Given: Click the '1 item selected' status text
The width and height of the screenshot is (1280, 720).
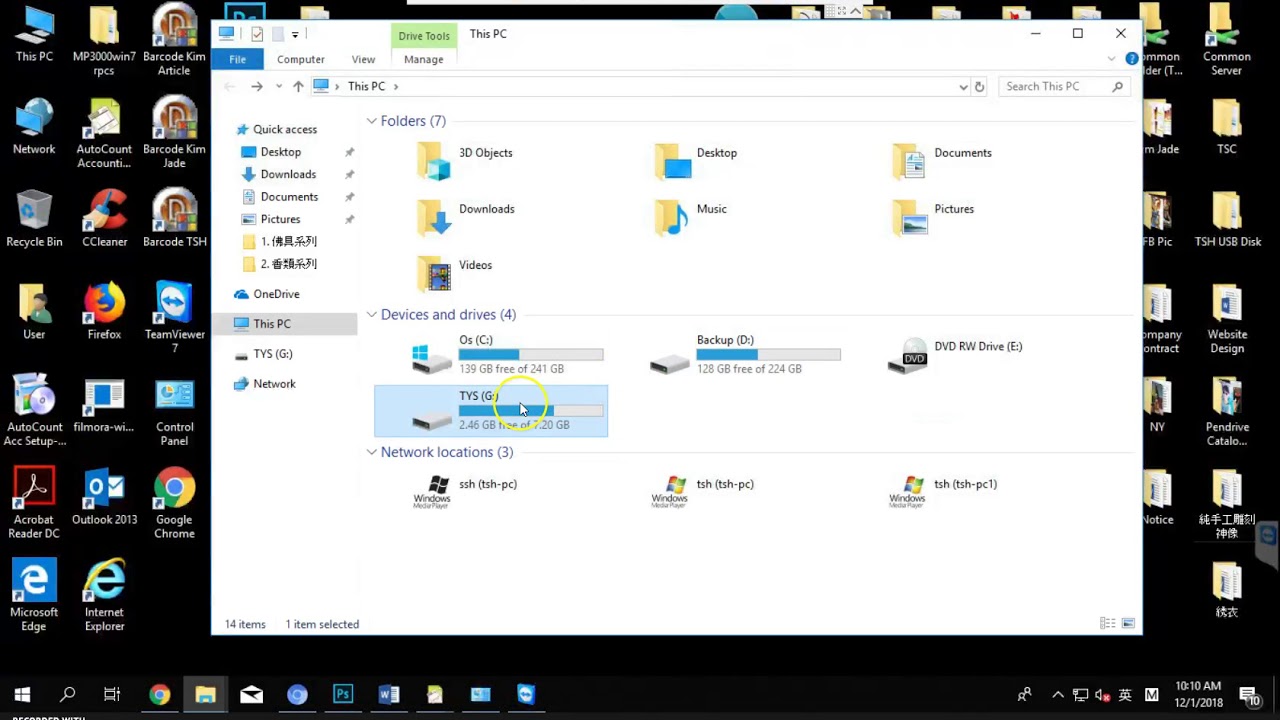Looking at the screenshot, I should tap(322, 624).
